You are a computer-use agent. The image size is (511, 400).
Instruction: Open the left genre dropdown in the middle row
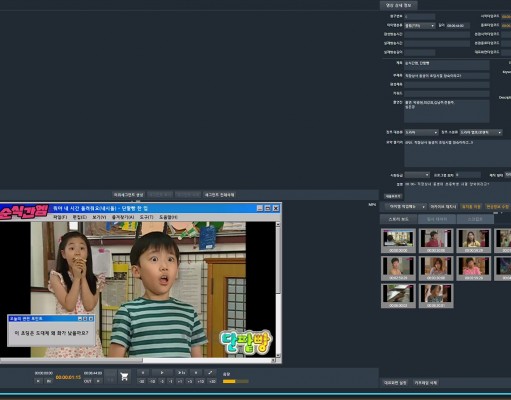pyautogui.click(x=421, y=132)
